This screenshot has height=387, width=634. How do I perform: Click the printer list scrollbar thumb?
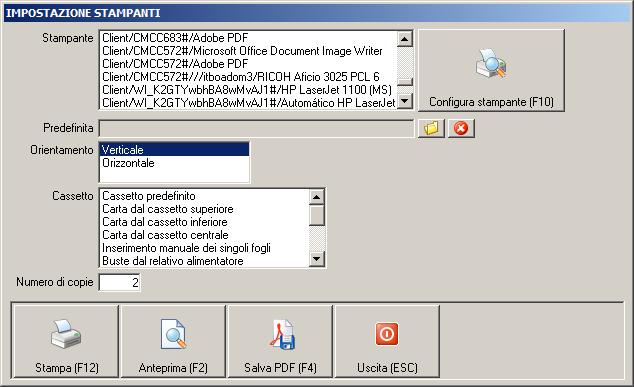(405, 82)
